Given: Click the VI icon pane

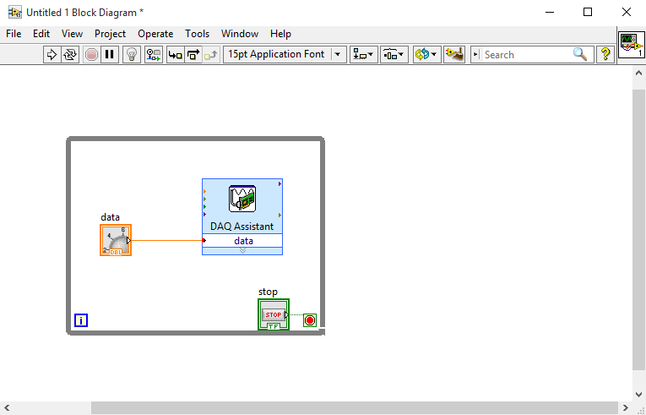Looking at the screenshot, I should click(631, 45).
